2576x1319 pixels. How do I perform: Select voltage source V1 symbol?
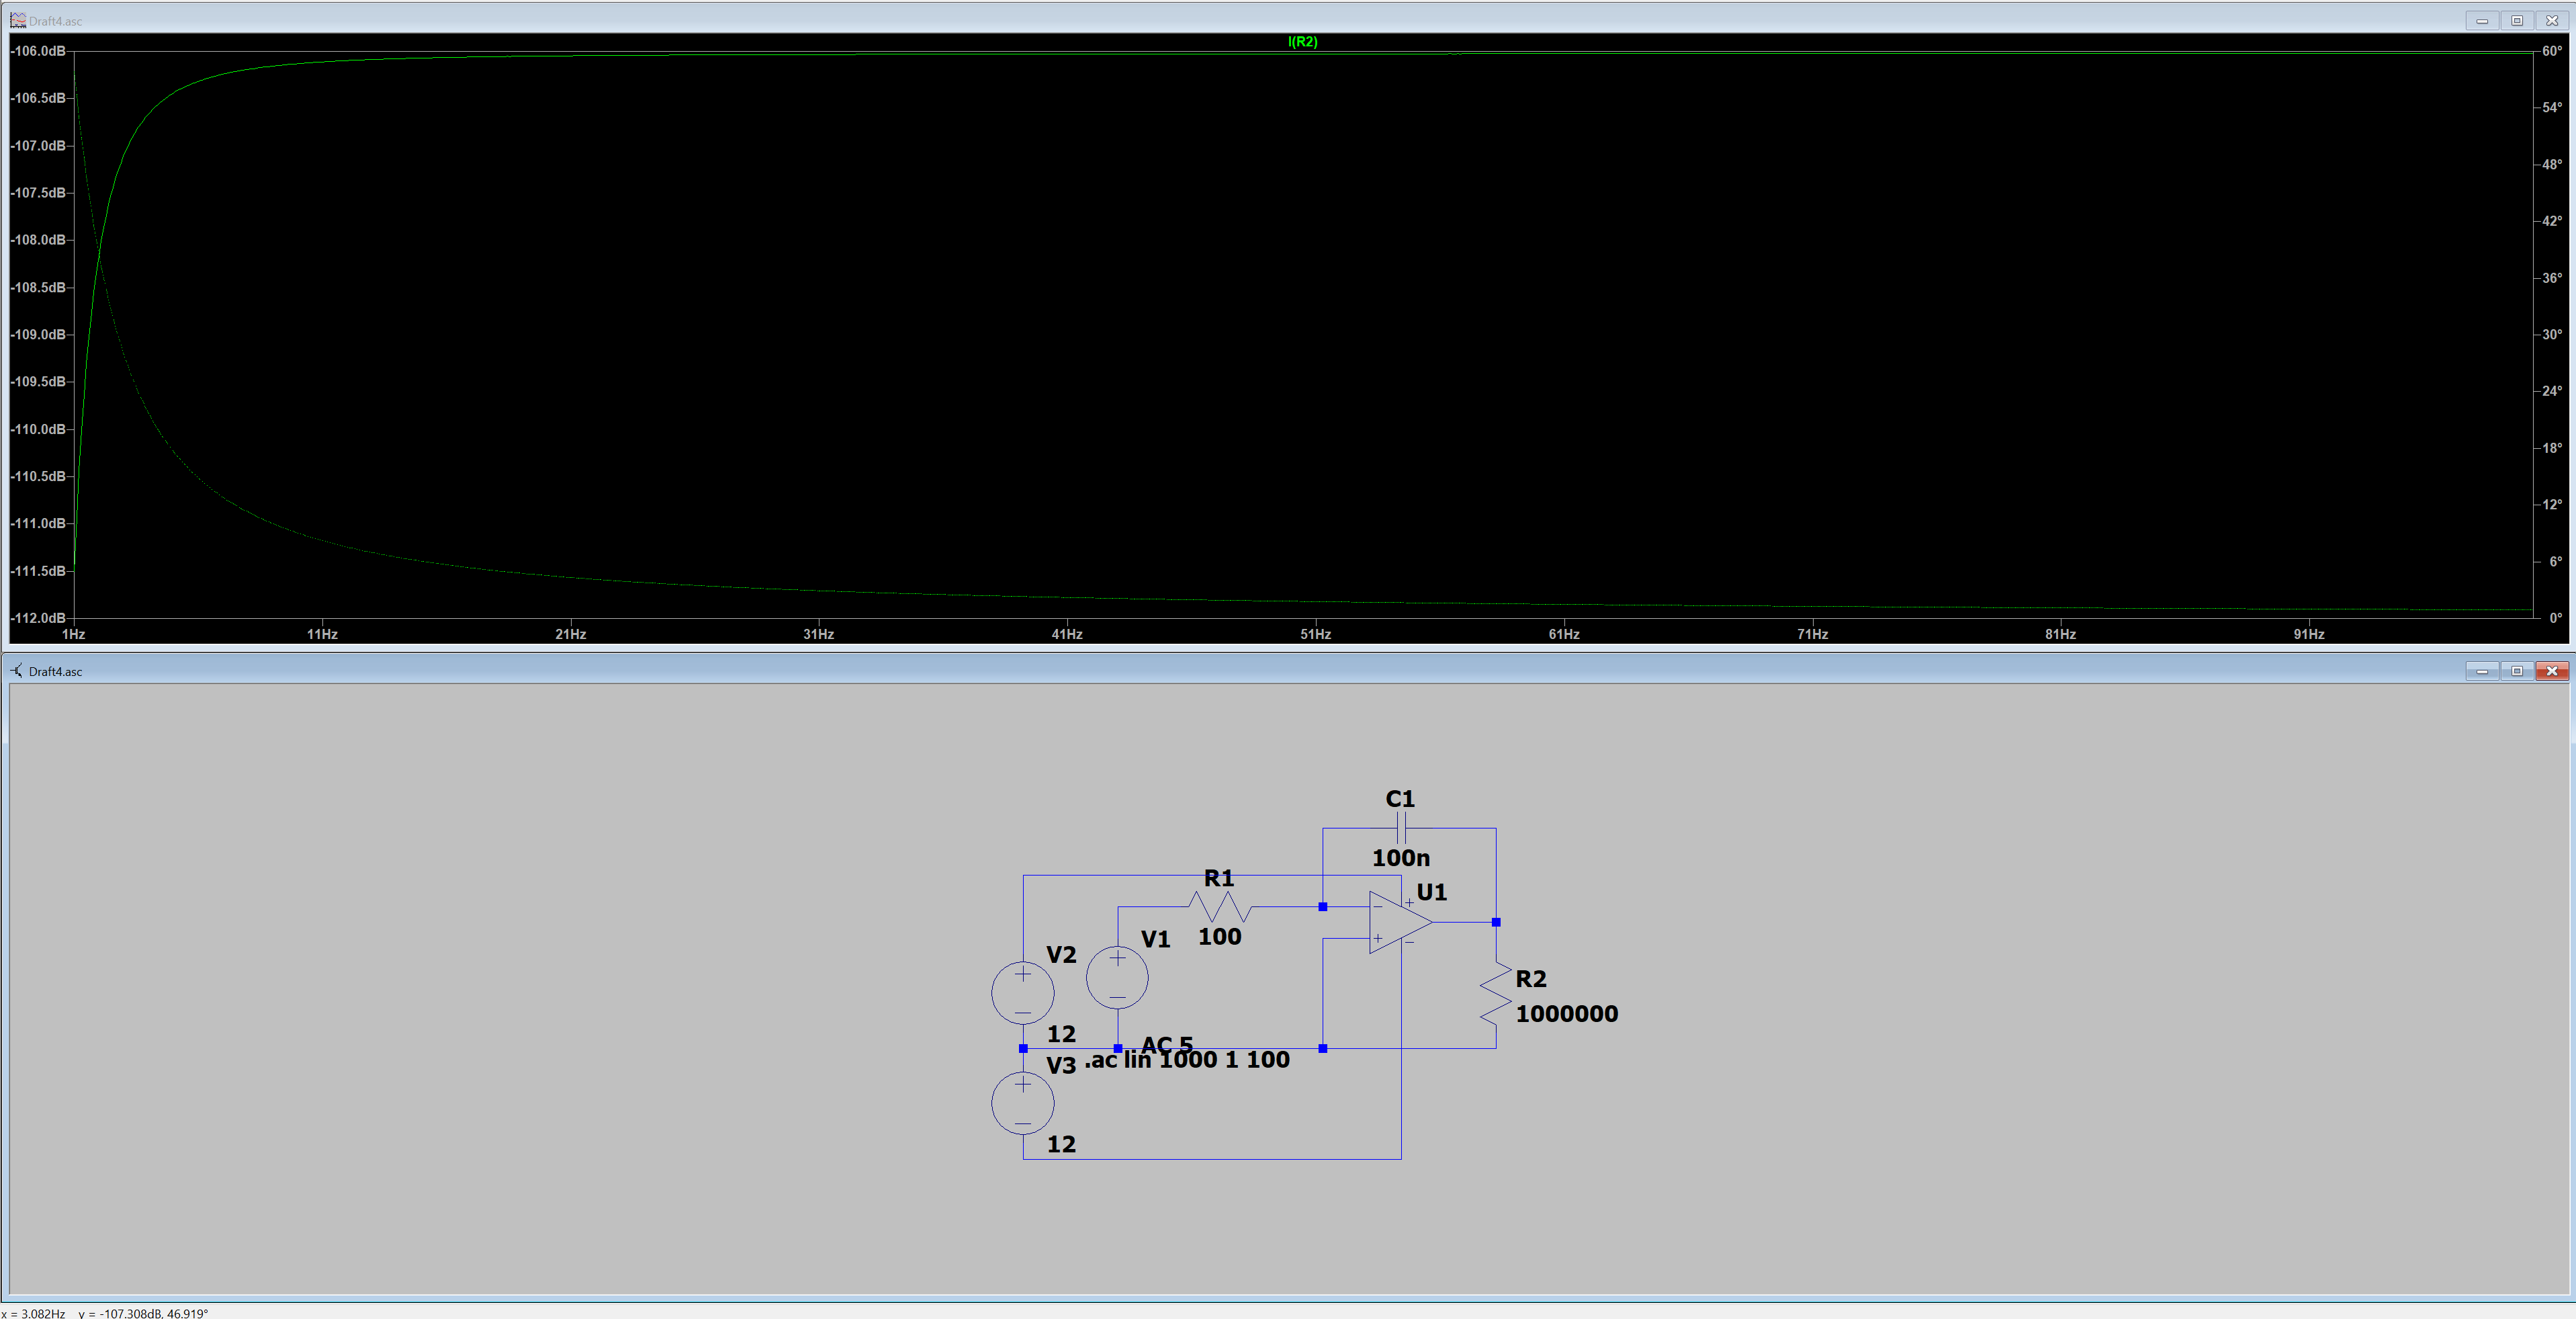(1117, 977)
